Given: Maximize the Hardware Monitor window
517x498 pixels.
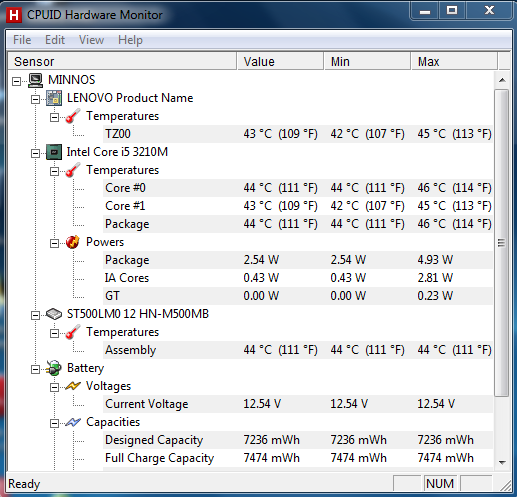Looking at the screenshot, I should (x=452, y=11).
